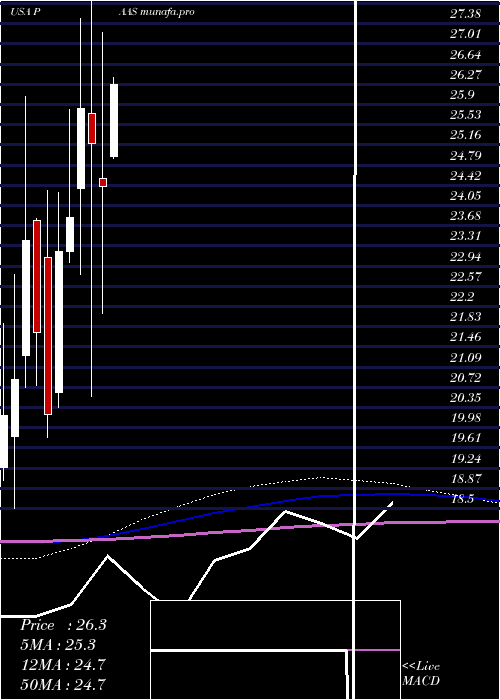This screenshot has height=700, width=500.
Task: Click the 19.98 price axis label
Action: pos(465,417)
